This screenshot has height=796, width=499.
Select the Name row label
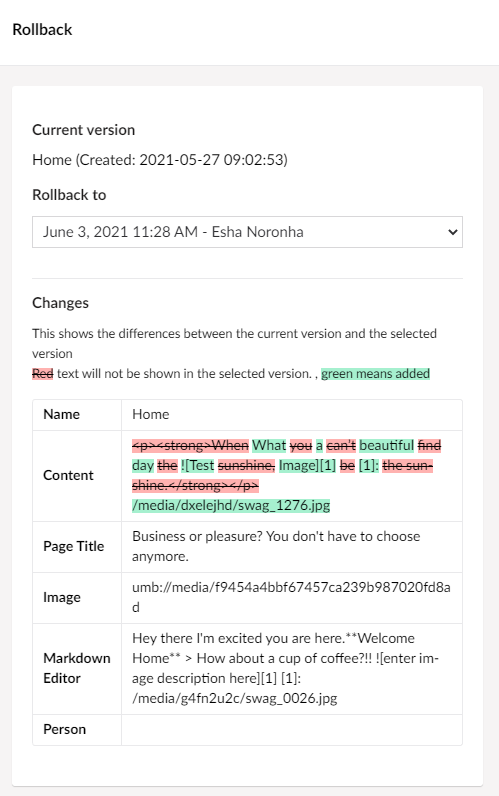[61, 414]
